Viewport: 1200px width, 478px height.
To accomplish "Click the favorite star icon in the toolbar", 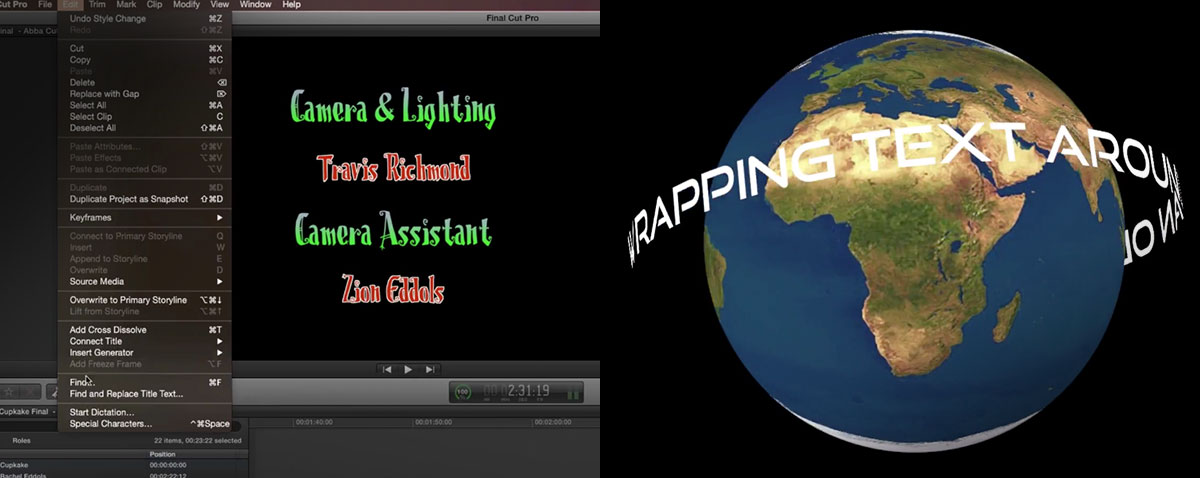I will tap(8, 391).
